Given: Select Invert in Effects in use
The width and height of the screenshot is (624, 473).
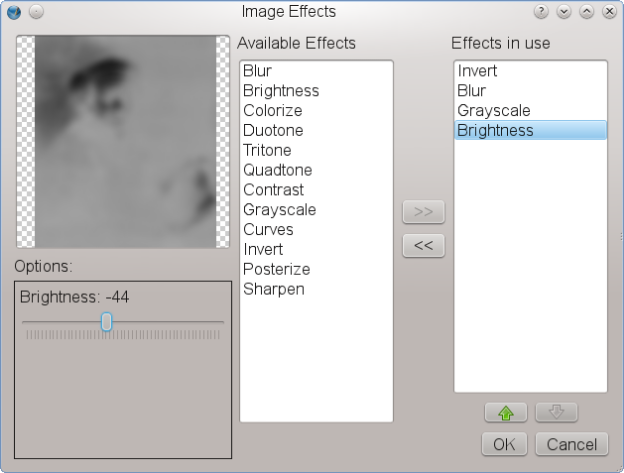Looking at the screenshot, I should pyautogui.click(x=477, y=71).
